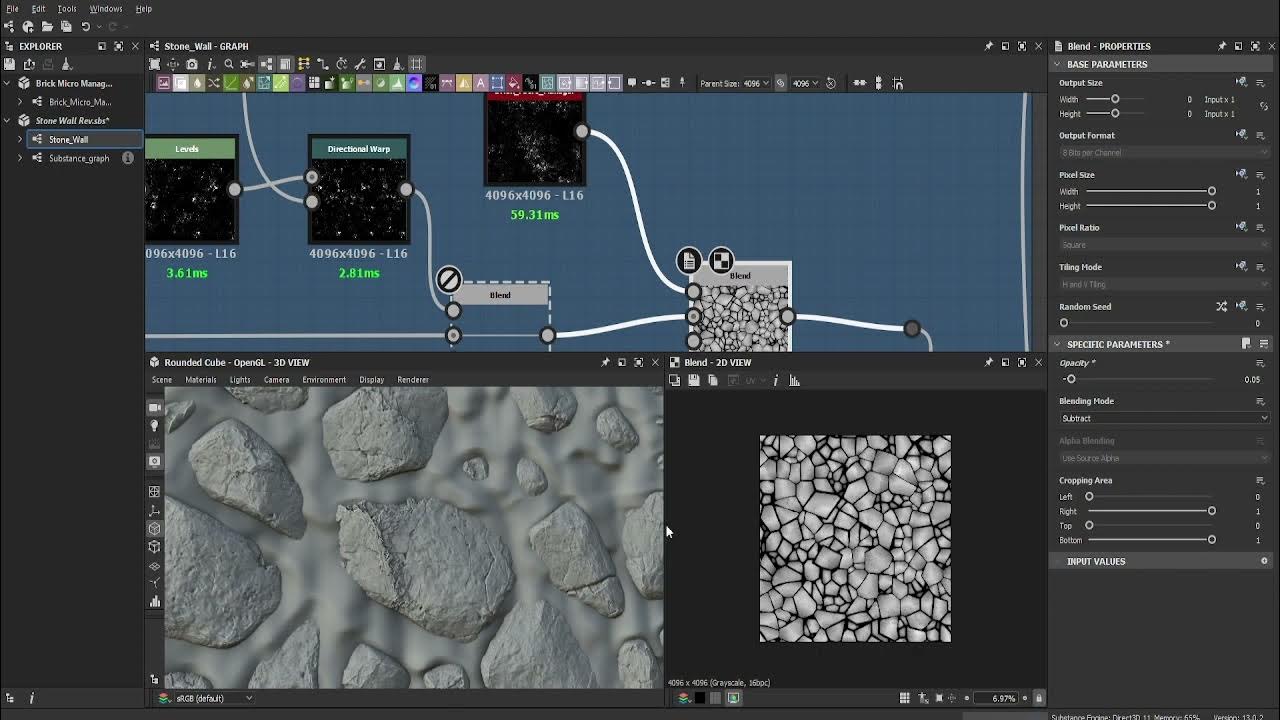The width and height of the screenshot is (1280, 720).
Task: Click the fit-graph-to-view frame icon
Action: (154, 64)
